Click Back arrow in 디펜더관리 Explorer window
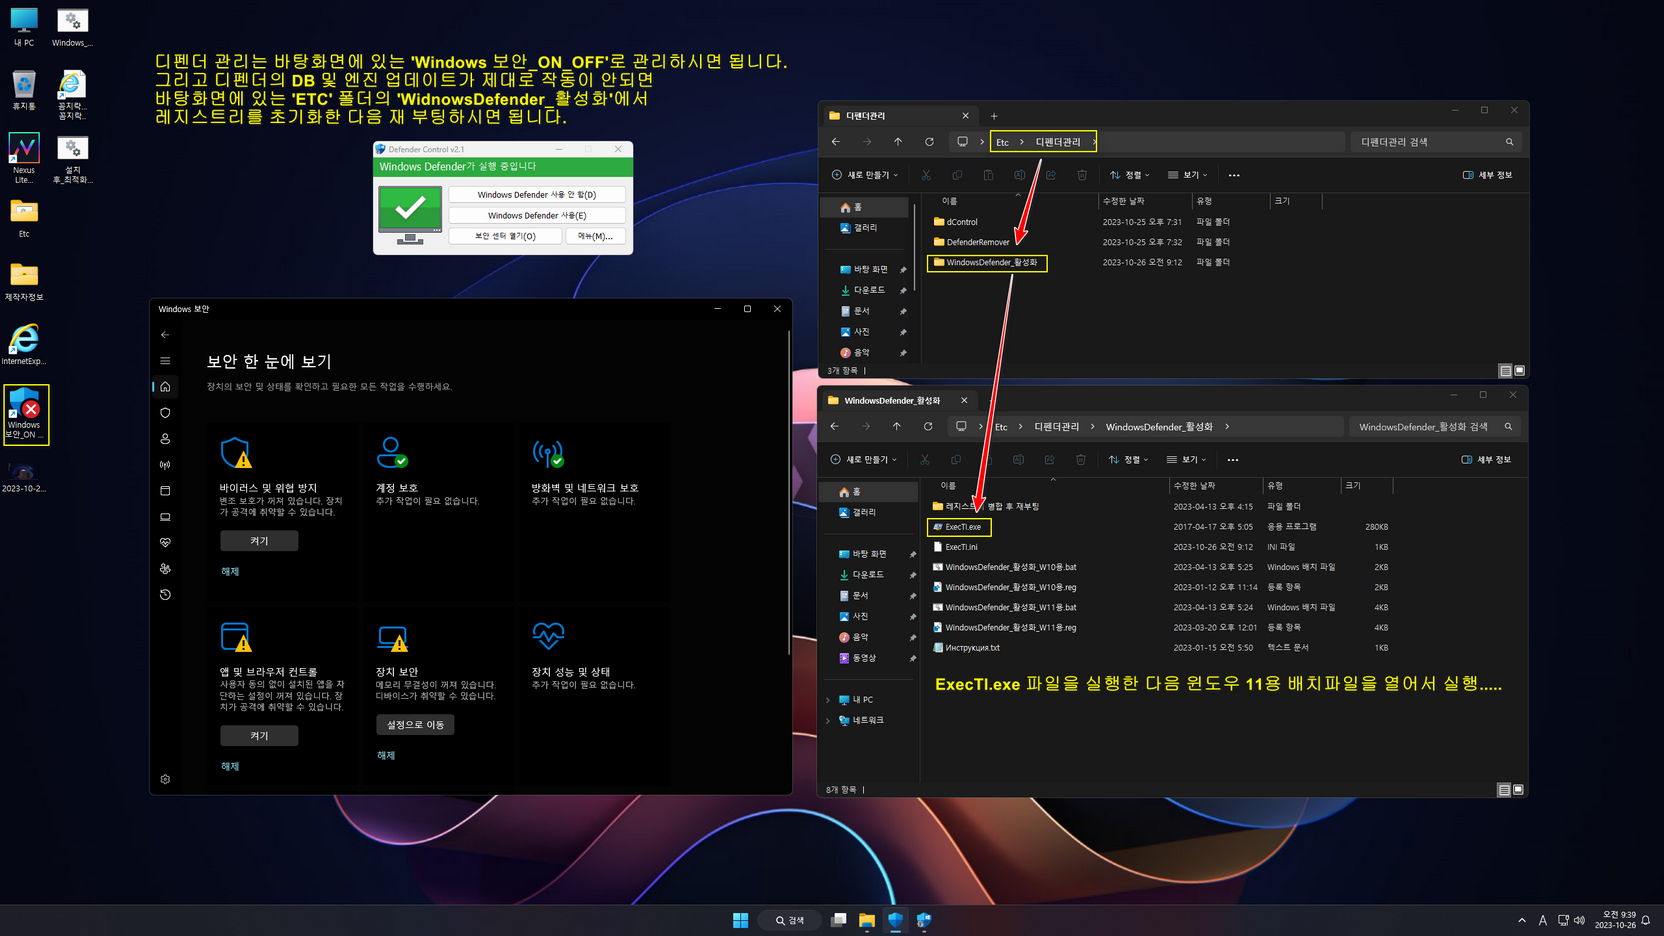This screenshot has height=936, width=1664. pos(836,142)
